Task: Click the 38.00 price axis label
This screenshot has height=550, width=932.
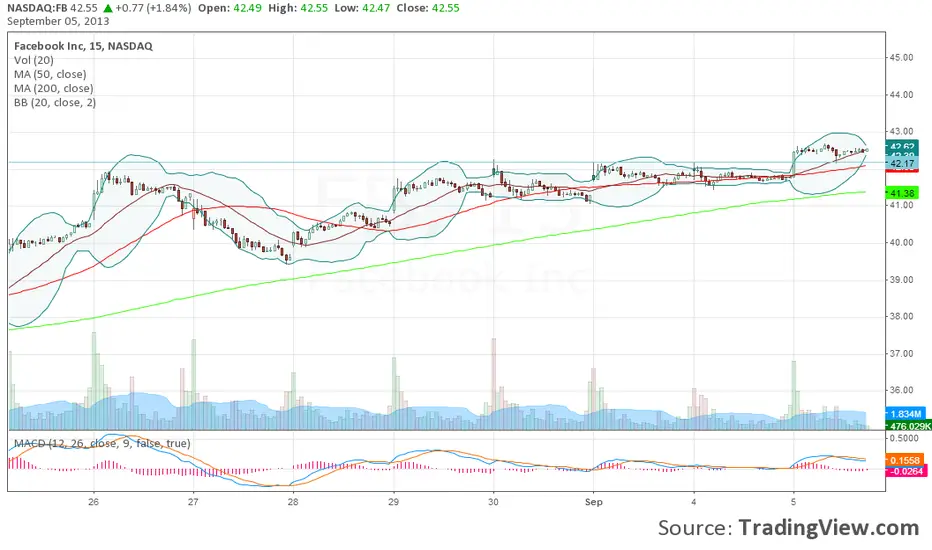Action: click(901, 316)
